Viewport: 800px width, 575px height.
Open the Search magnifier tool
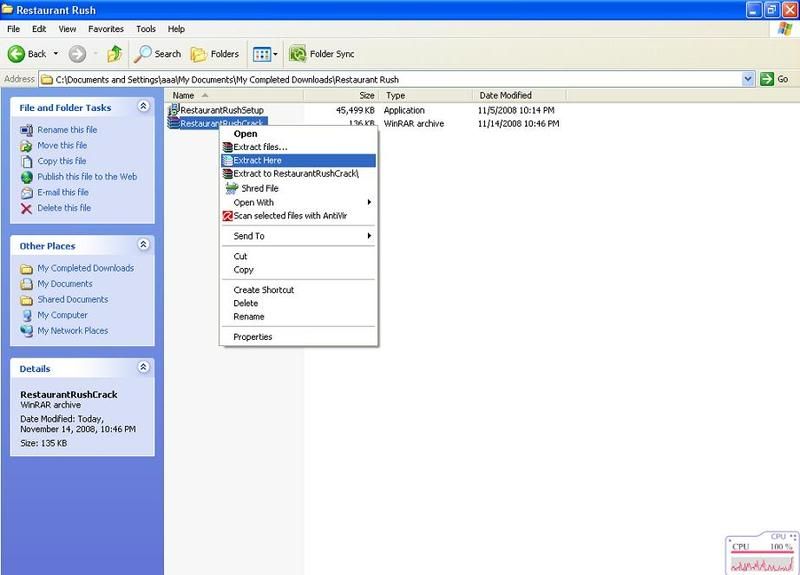pos(144,53)
